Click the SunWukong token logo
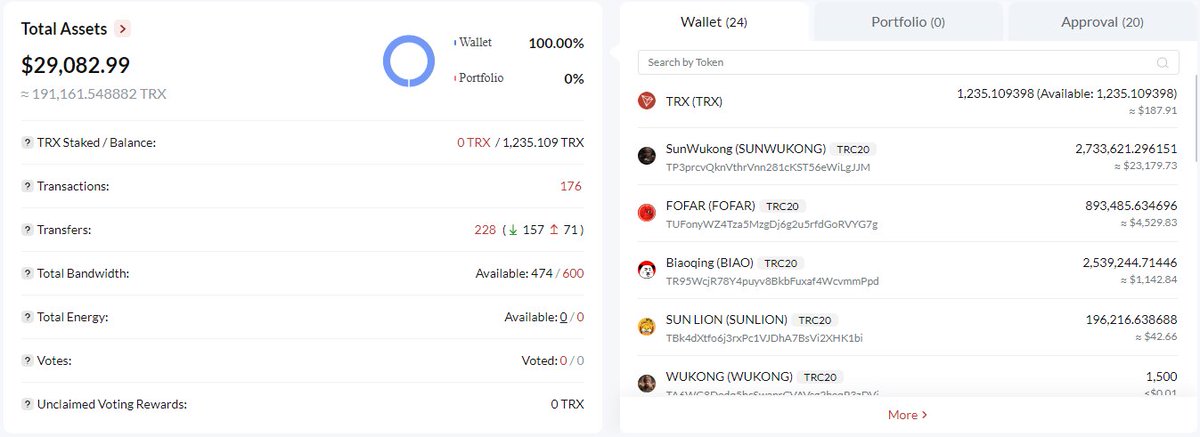 [x=647, y=156]
